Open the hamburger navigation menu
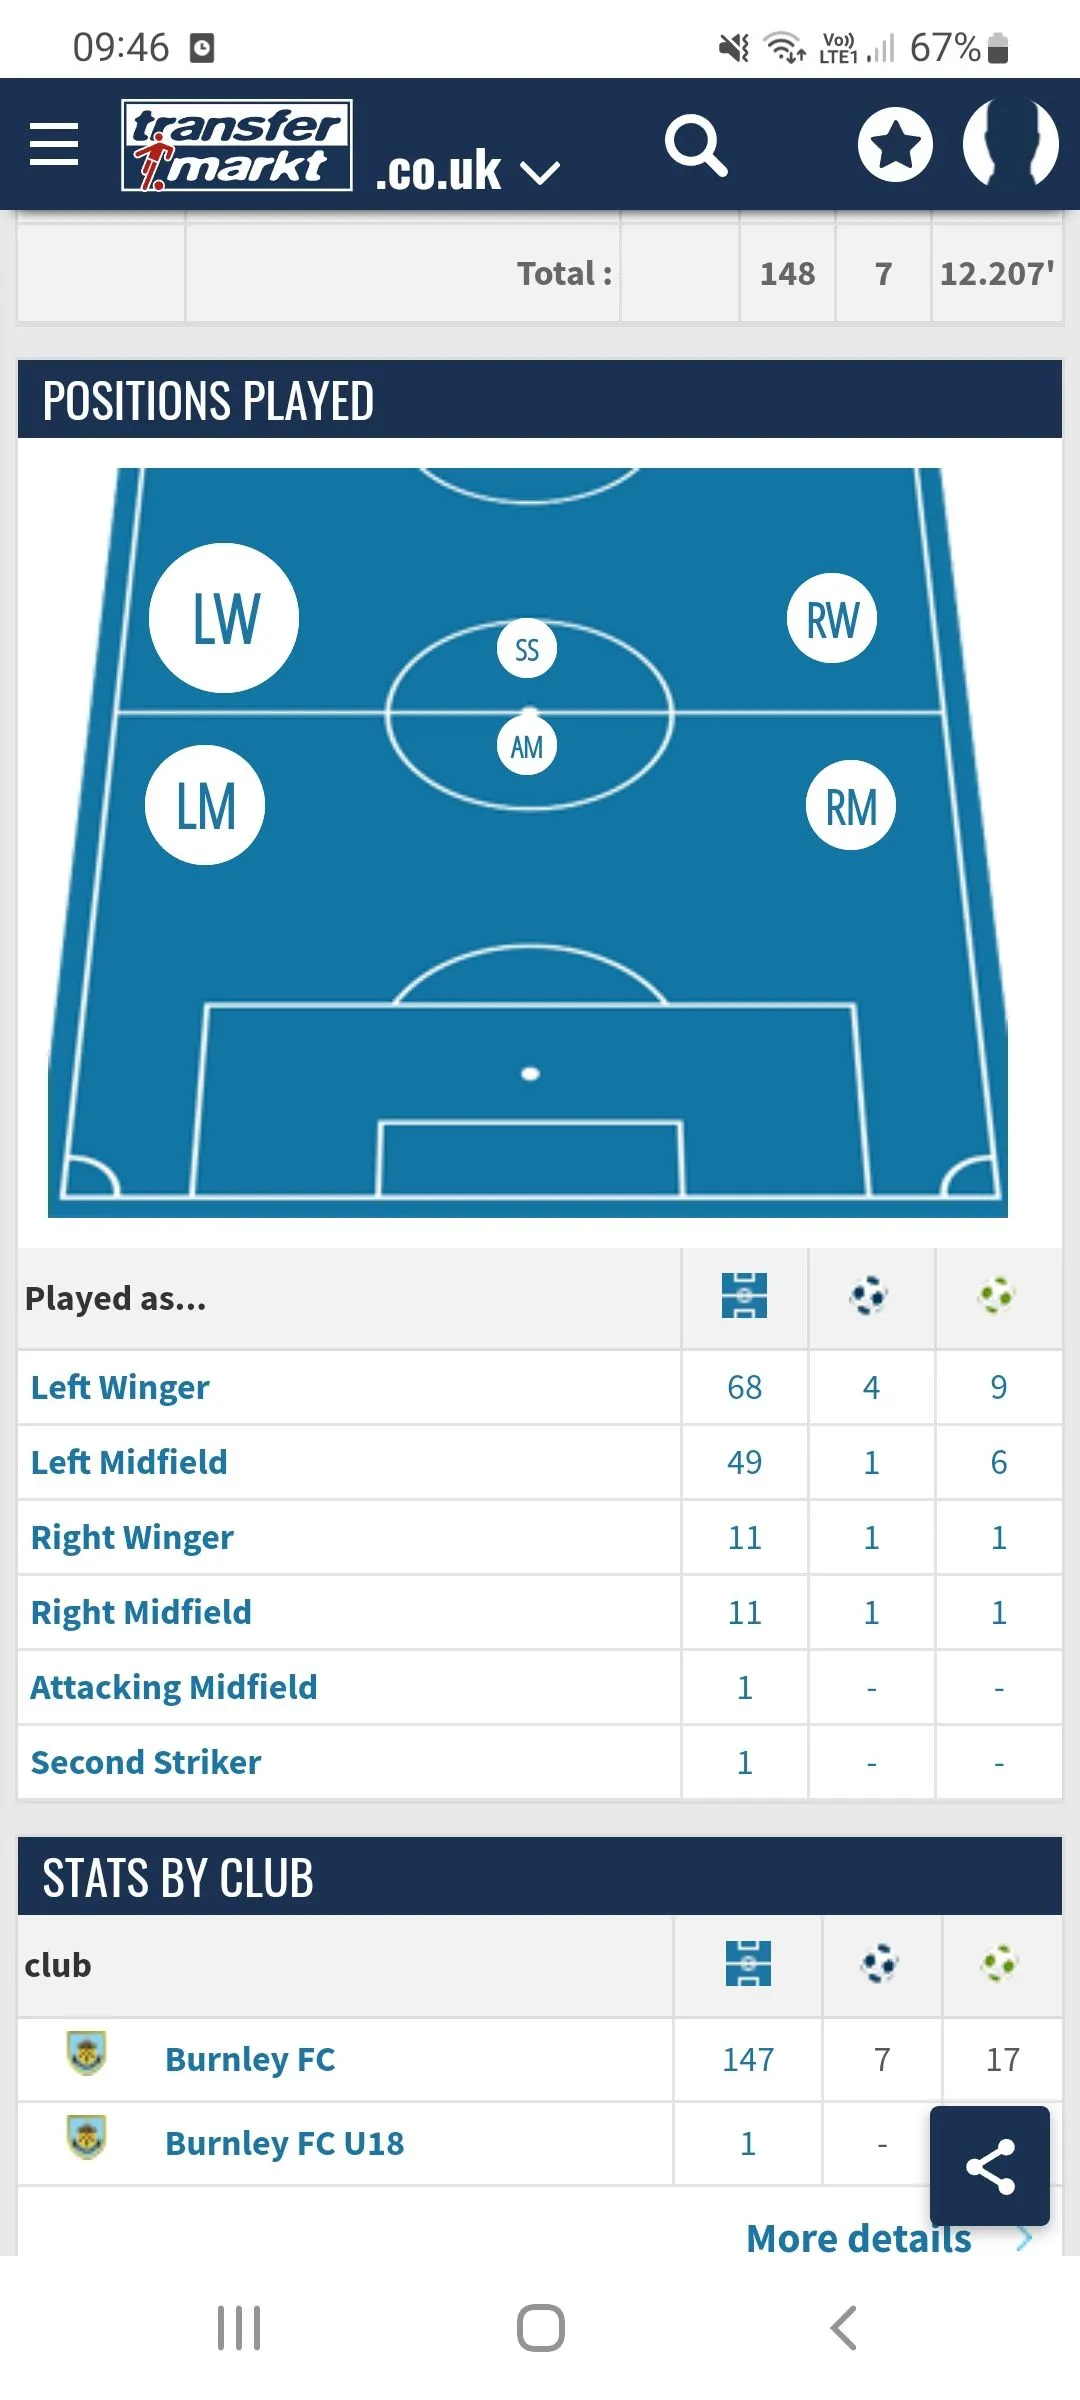Screen dimensions: 1080x2400 (54, 144)
